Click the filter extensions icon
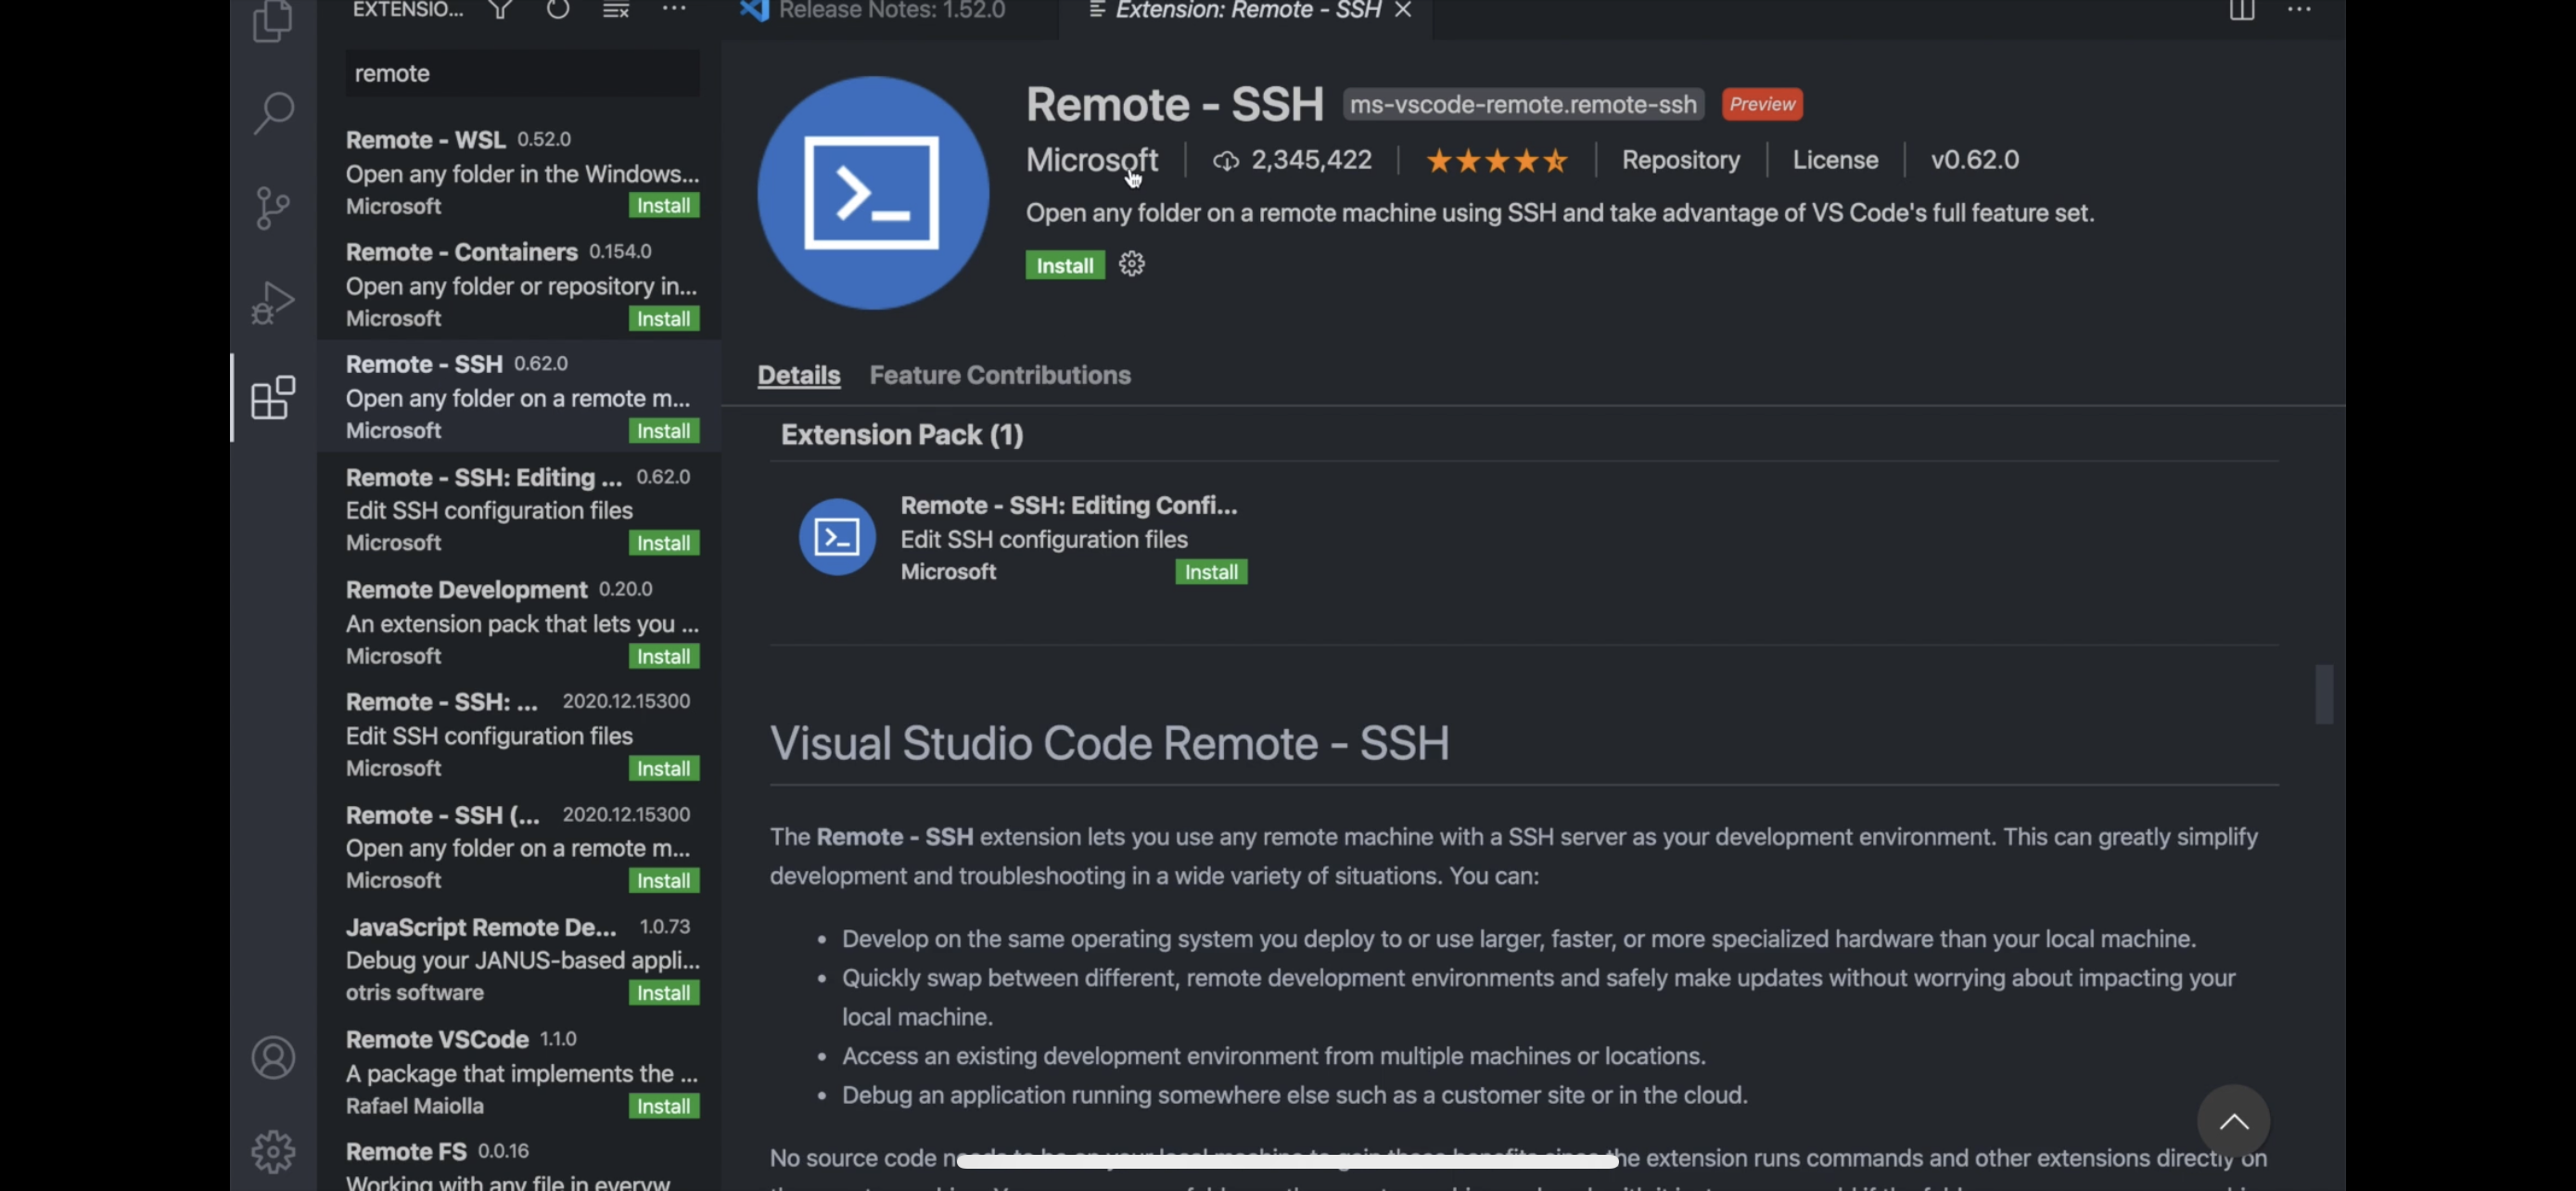Screen dimensions: 2576x1191 coord(500,10)
